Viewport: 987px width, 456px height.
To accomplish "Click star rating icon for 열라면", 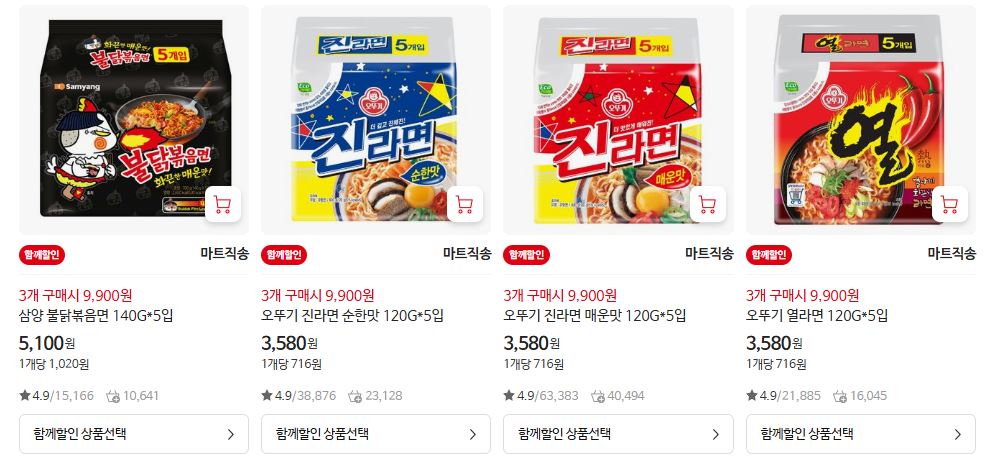I will (x=752, y=396).
